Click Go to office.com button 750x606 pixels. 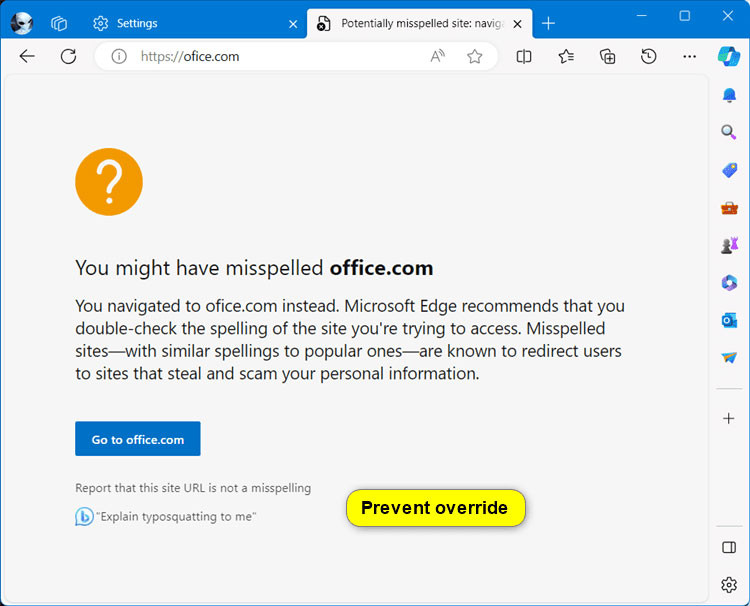coord(138,439)
